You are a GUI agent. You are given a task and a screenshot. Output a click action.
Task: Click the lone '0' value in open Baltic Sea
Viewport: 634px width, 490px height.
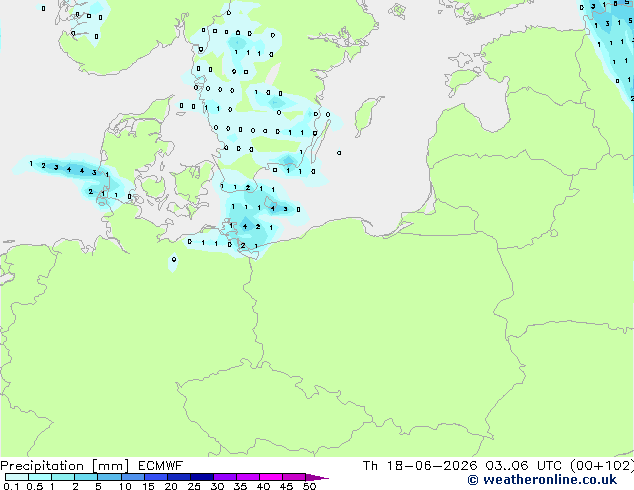click(339, 153)
